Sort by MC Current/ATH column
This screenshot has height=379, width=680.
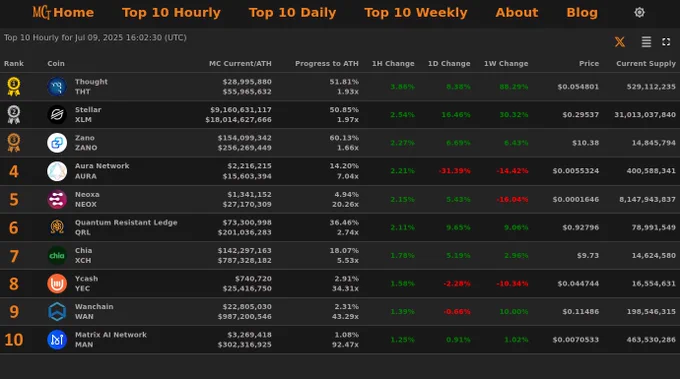pyautogui.click(x=240, y=63)
